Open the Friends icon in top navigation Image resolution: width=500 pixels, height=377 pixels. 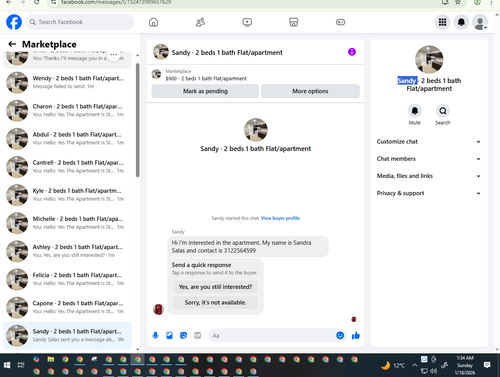(x=200, y=22)
